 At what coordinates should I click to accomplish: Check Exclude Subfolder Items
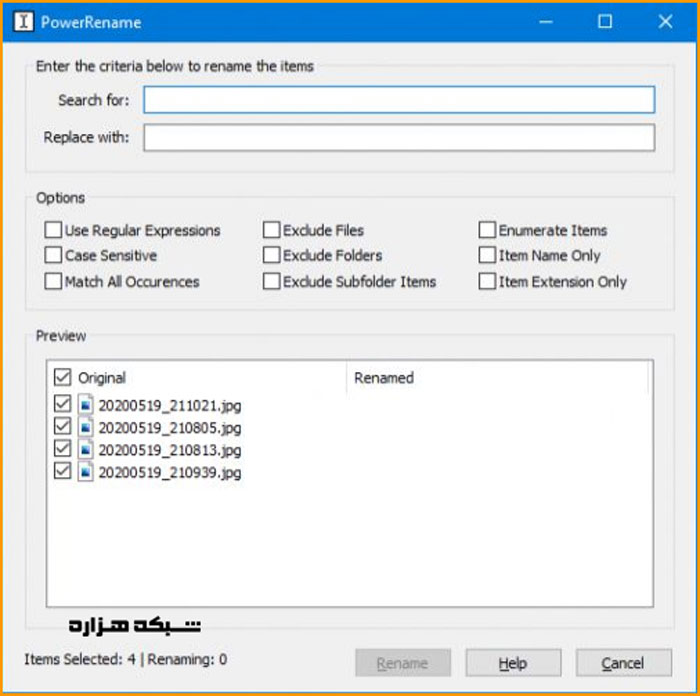click(x=271, y=281)
